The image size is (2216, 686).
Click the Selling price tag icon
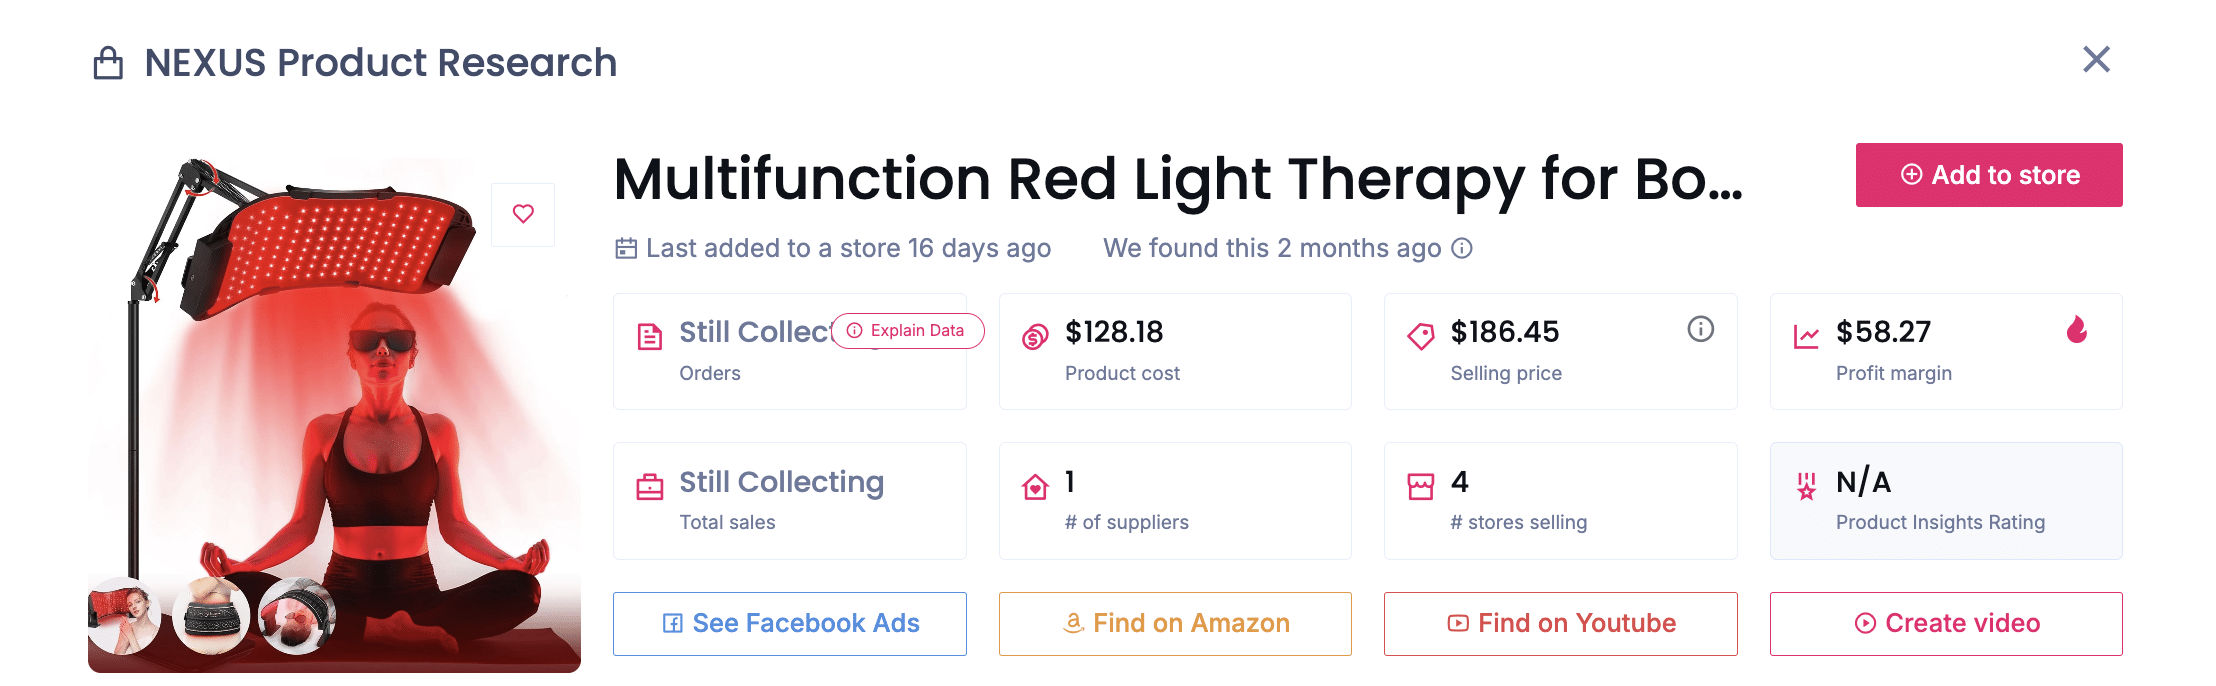tap(1420, 337)
